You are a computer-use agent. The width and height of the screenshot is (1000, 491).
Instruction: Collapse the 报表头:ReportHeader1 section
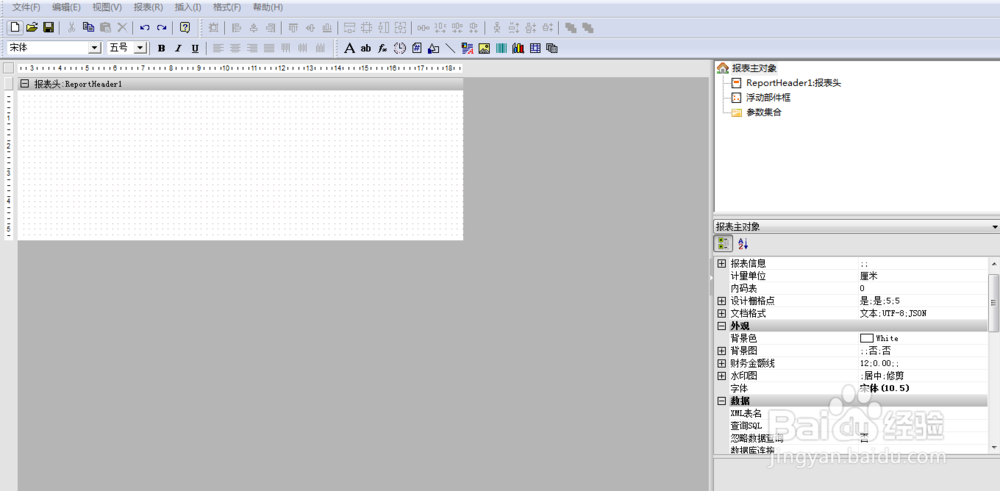coord(24,84)
